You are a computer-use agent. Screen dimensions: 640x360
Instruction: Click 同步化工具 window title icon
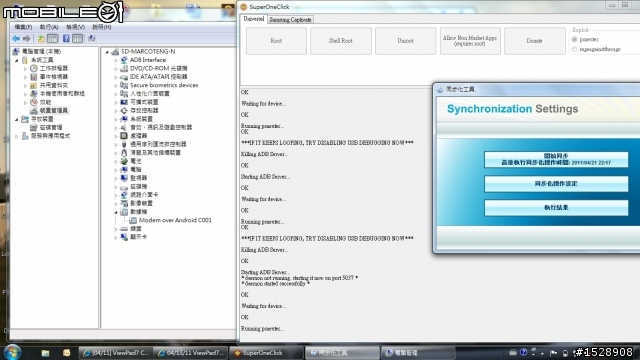pos(440,89)
